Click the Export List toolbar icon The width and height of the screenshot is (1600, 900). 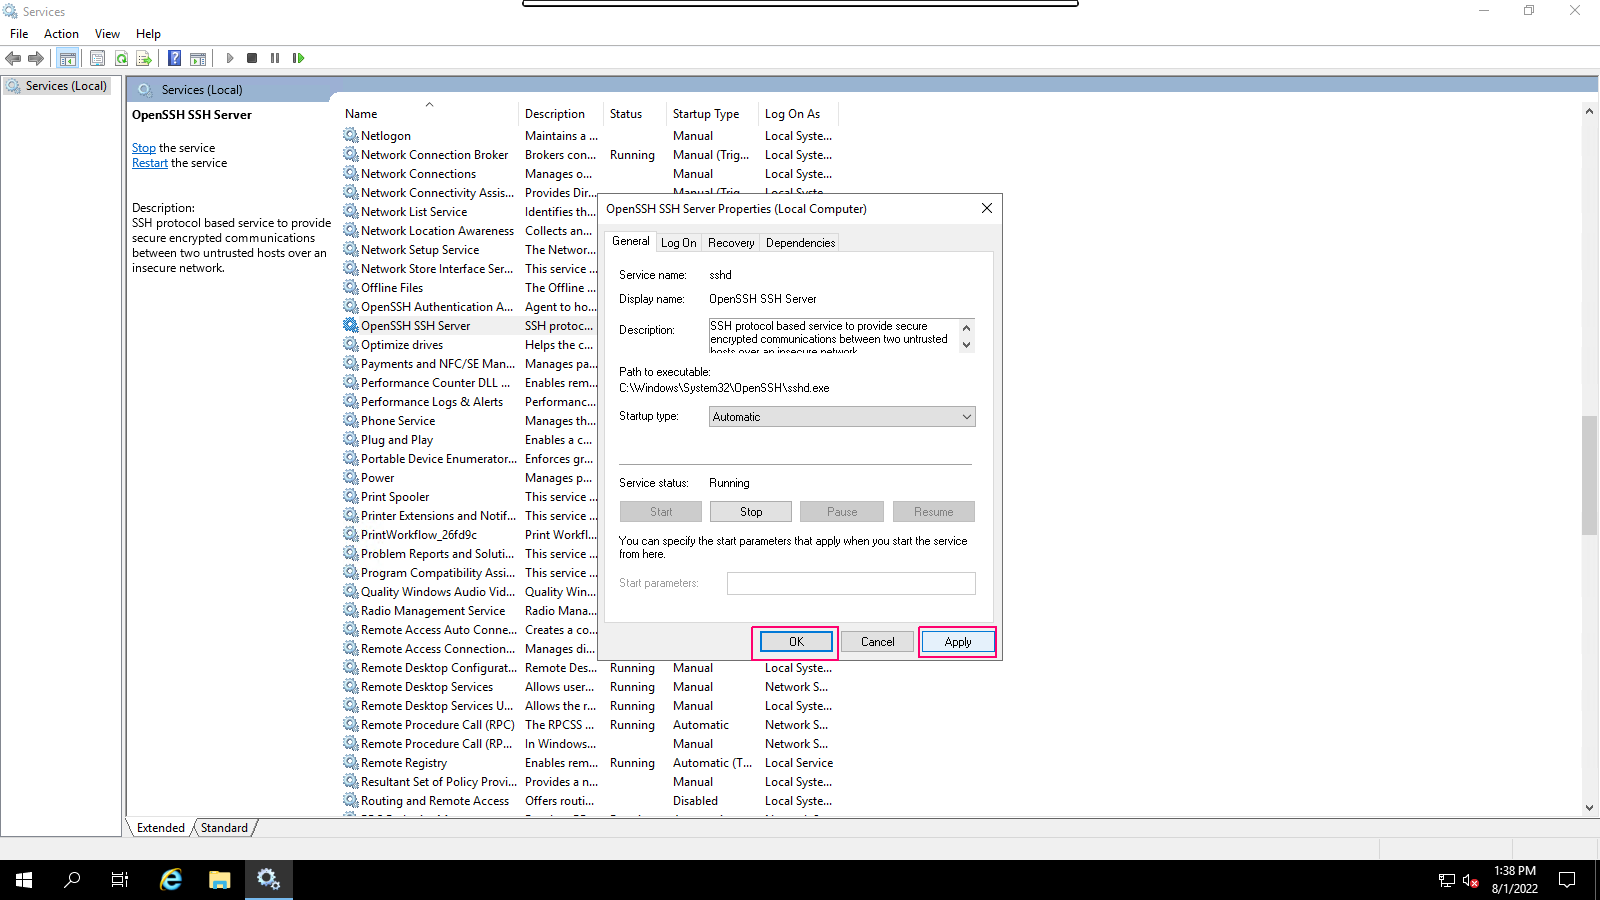[144, 58]
